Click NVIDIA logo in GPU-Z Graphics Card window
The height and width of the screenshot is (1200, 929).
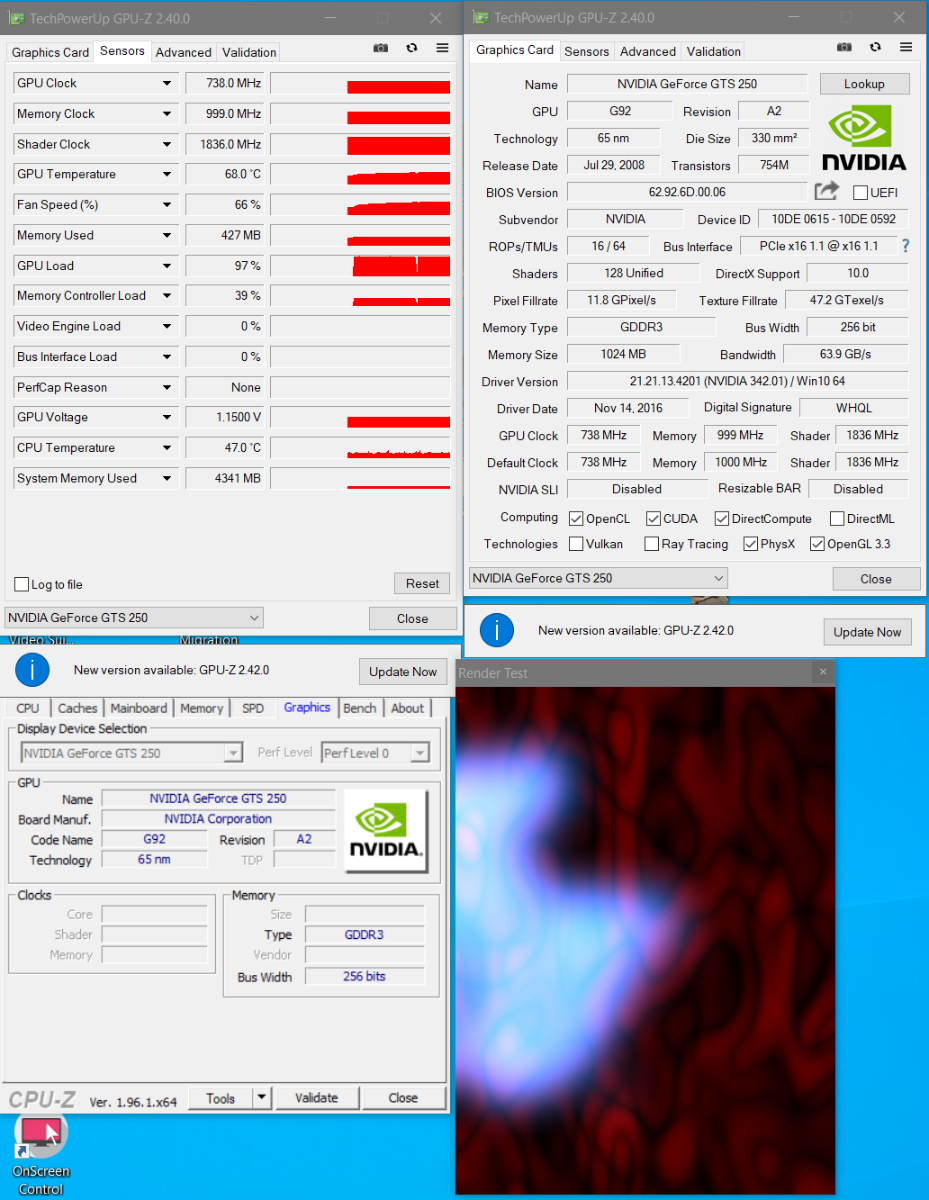point(864,138)
